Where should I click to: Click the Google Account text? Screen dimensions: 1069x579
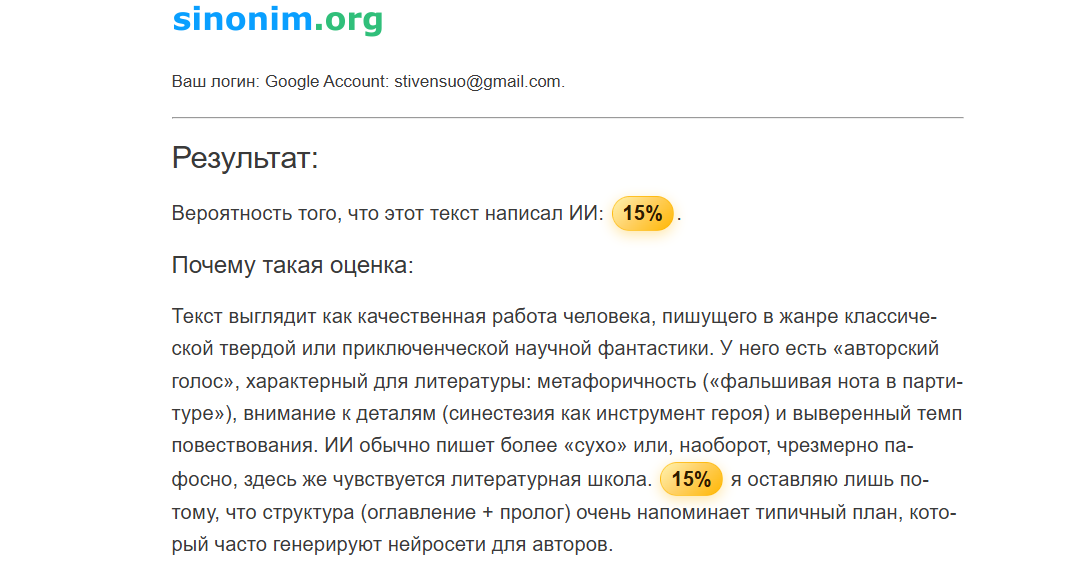click(325, 82)
